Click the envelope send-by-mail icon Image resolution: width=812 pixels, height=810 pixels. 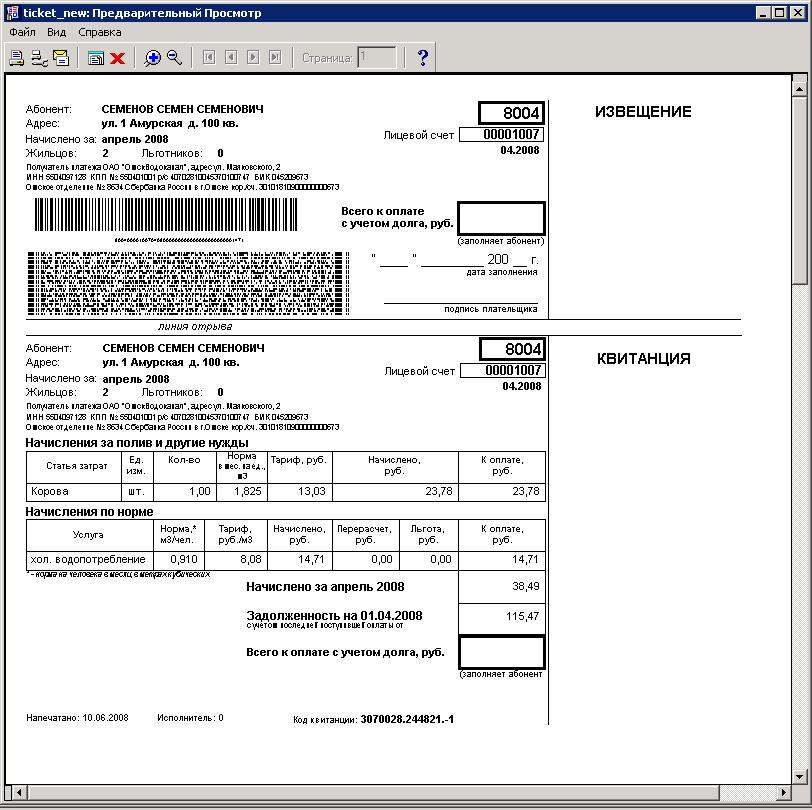pos(61,58)
